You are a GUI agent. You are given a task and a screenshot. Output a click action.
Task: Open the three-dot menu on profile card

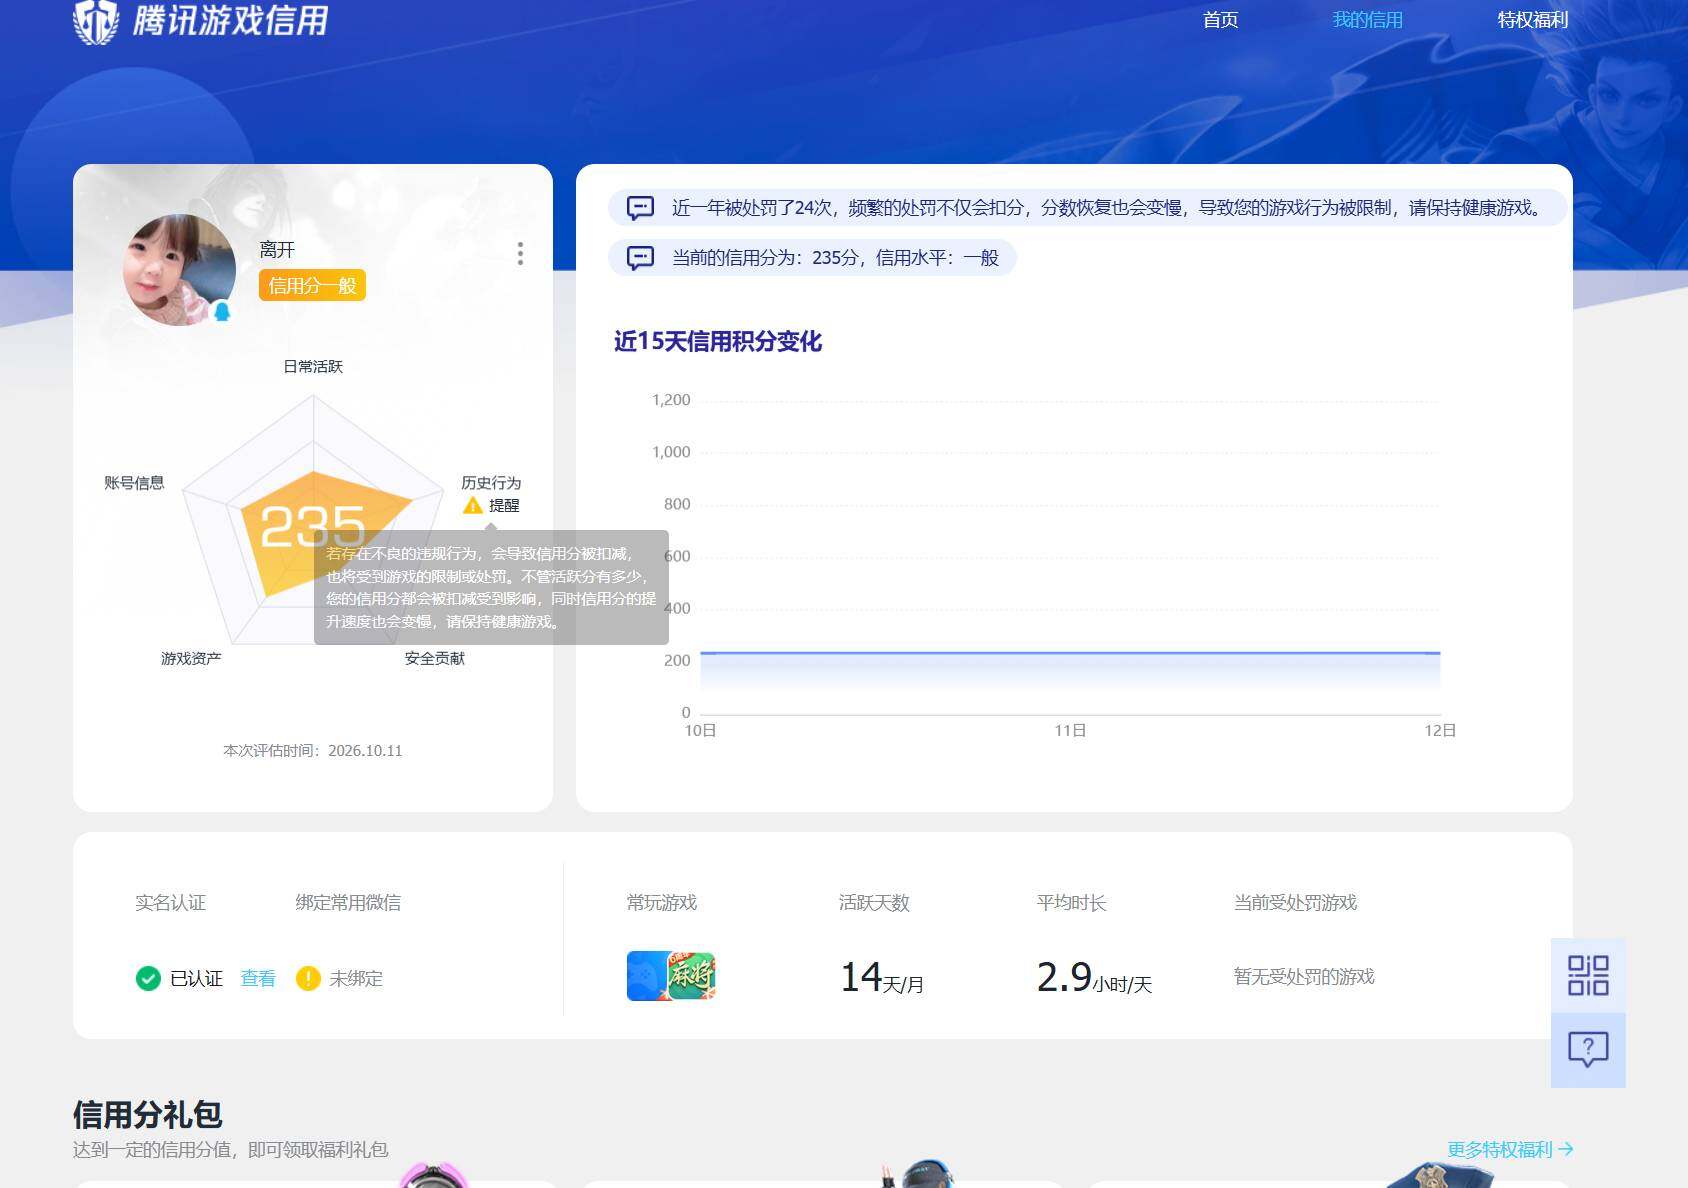520,254
